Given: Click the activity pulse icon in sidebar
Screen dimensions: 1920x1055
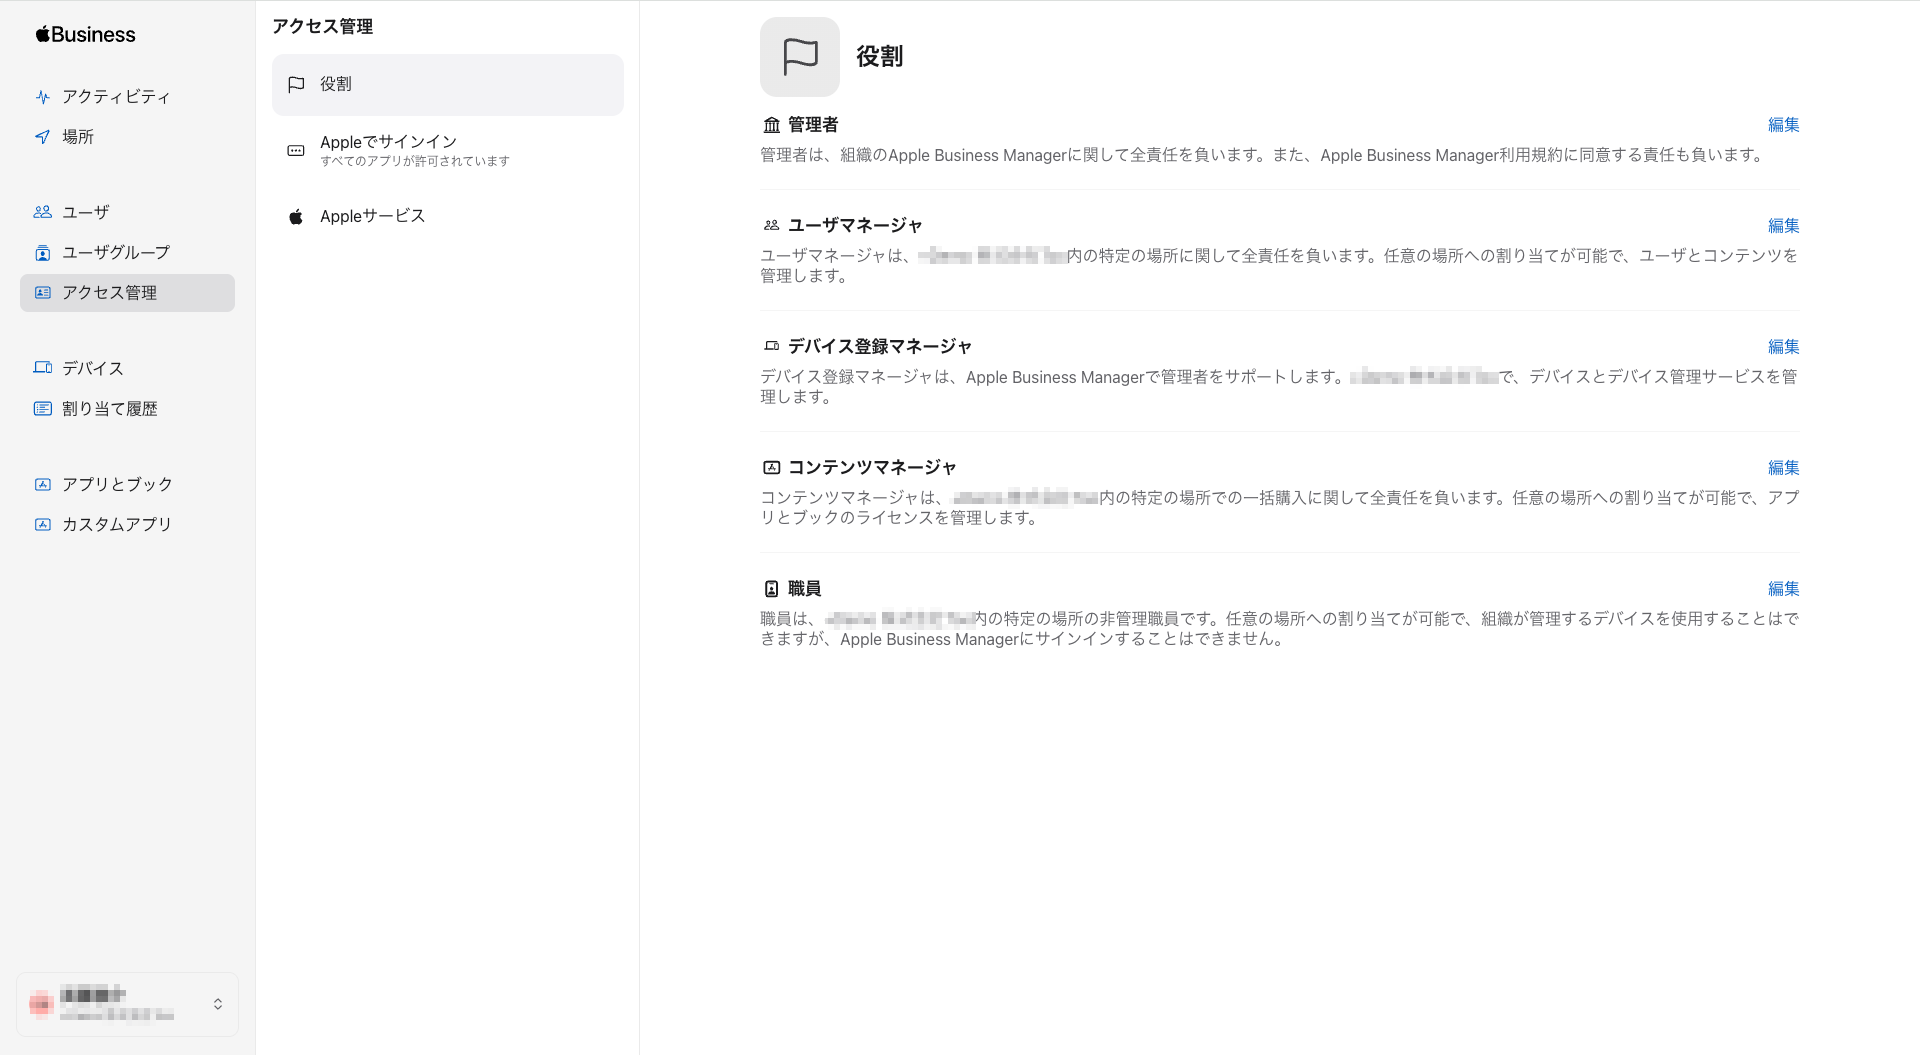Looking at the screenshot, I should 42,97.
